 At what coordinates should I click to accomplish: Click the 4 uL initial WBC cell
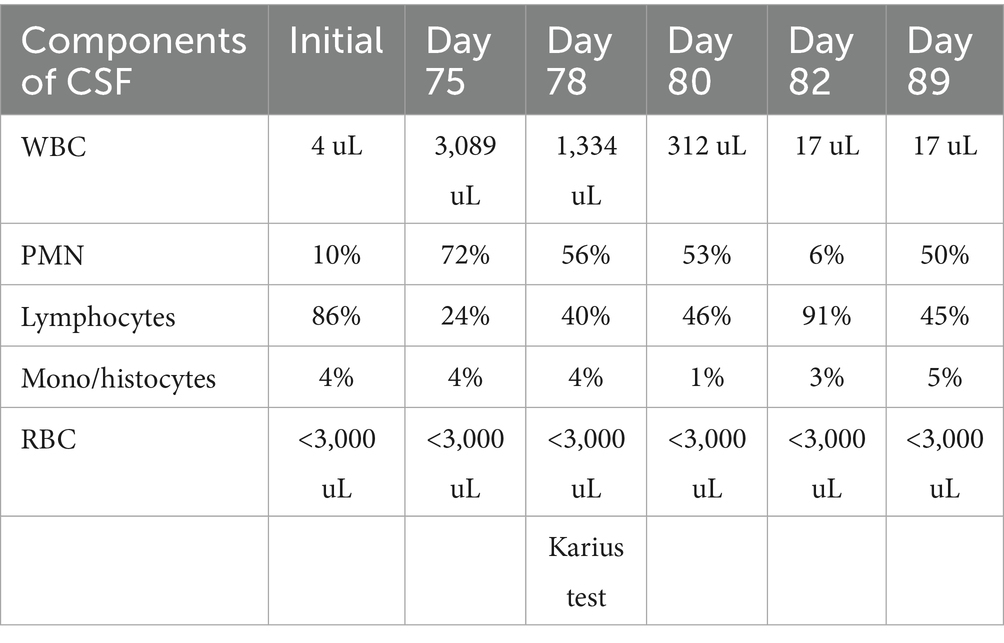point(337,147)
